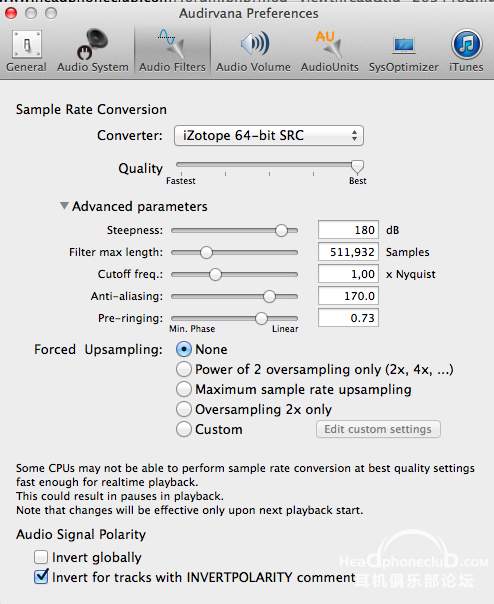This screenshot has height=604, width=494.
Task: Open the AudioUnits pane
Action: tap(329, 51)
